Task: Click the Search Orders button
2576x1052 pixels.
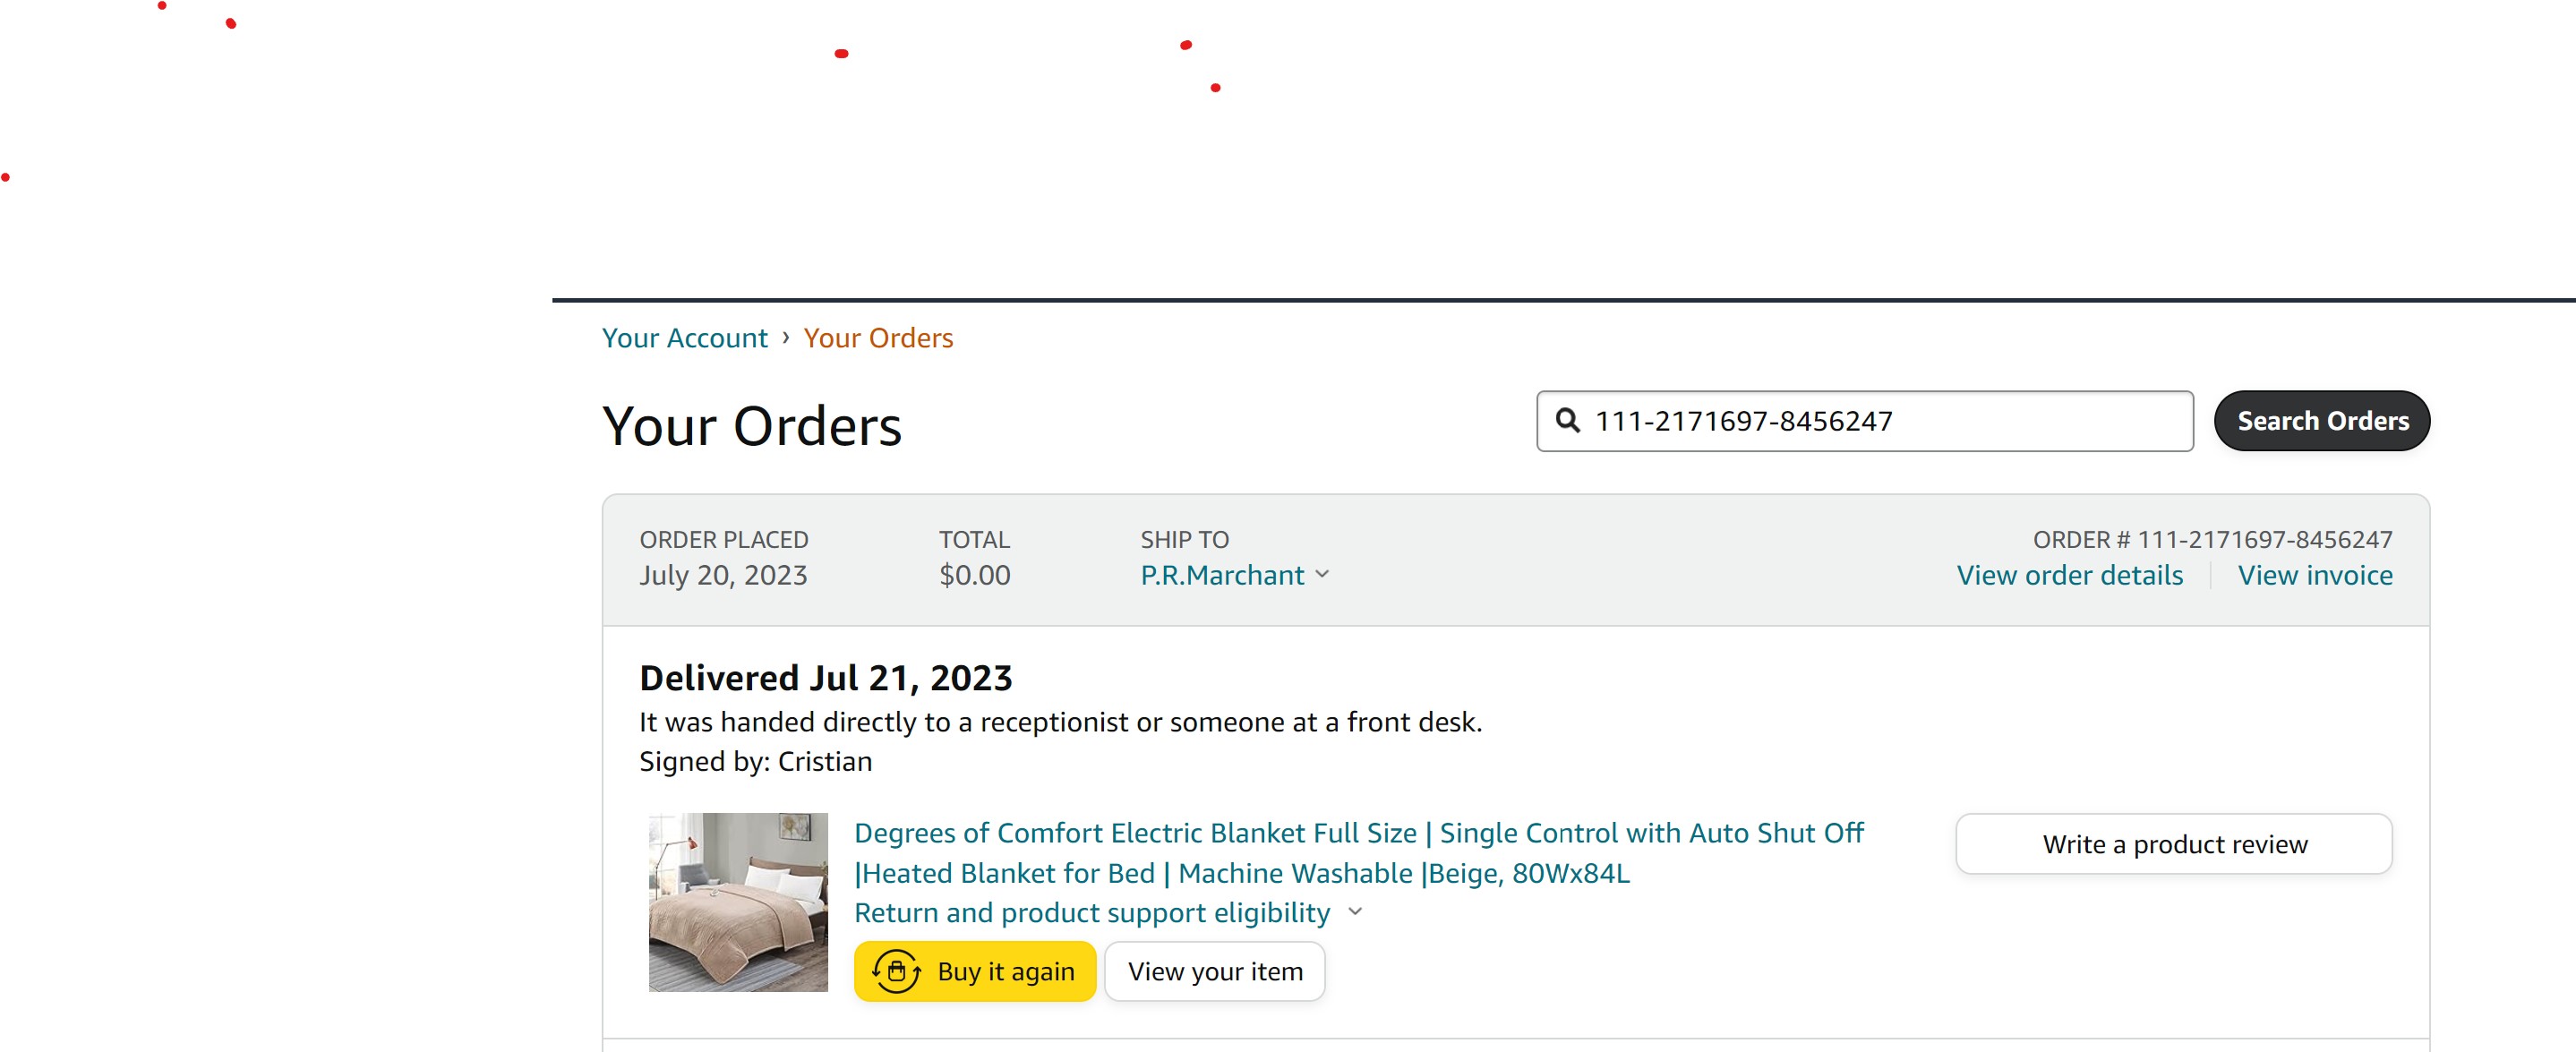Action: 2322,421
